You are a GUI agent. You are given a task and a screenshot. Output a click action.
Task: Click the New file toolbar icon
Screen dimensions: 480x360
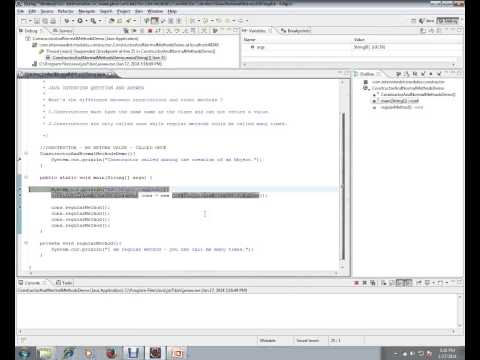(24, 21)
